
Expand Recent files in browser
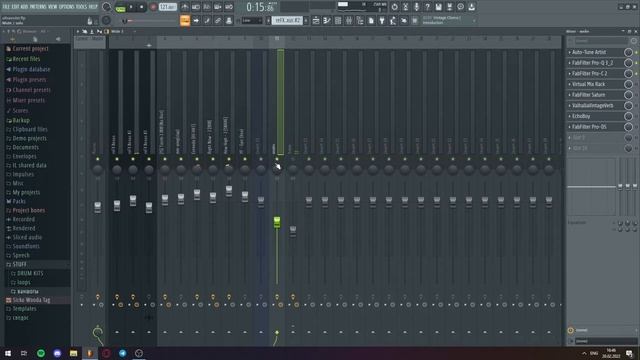point(26,59)
